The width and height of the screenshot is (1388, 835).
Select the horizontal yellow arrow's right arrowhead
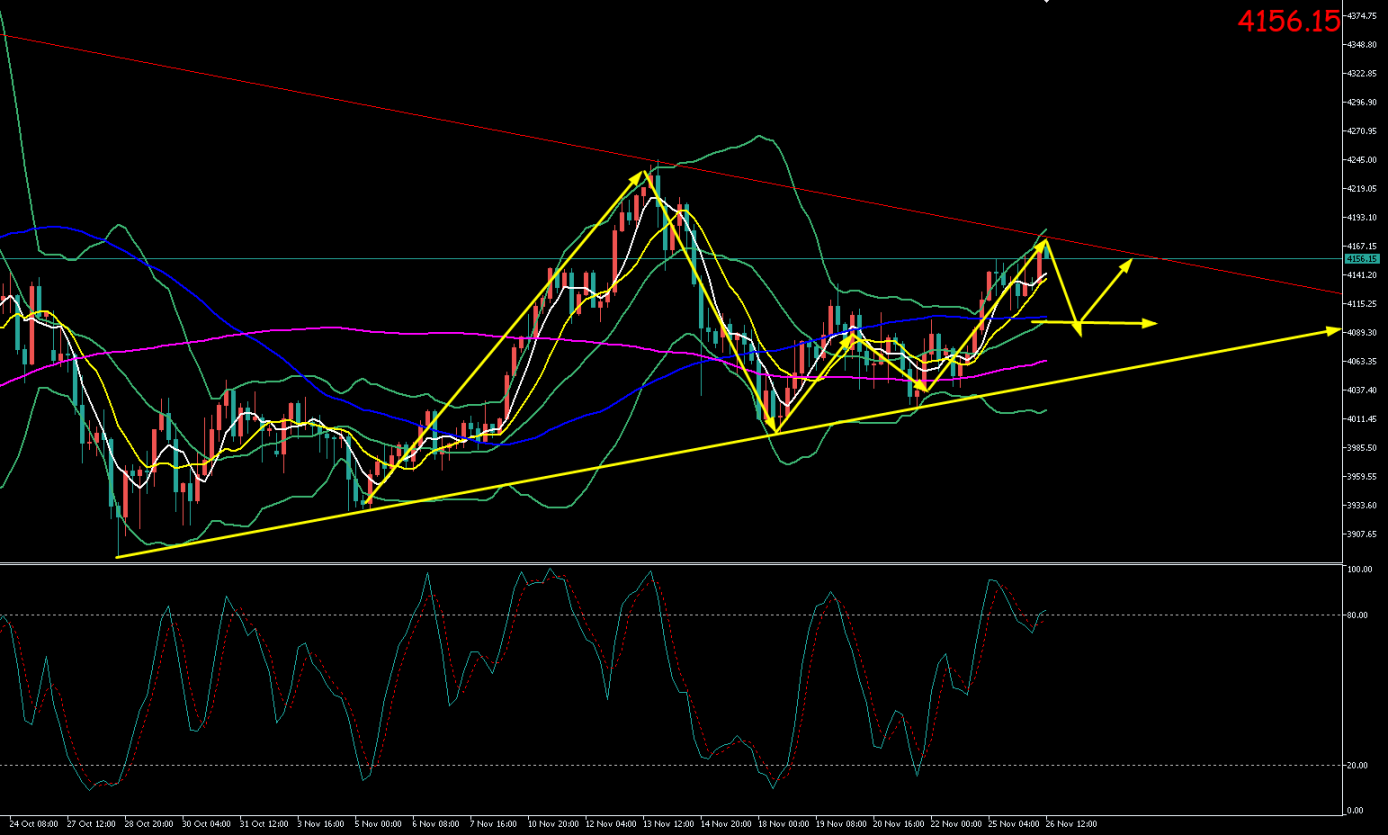coord(1151,323)
